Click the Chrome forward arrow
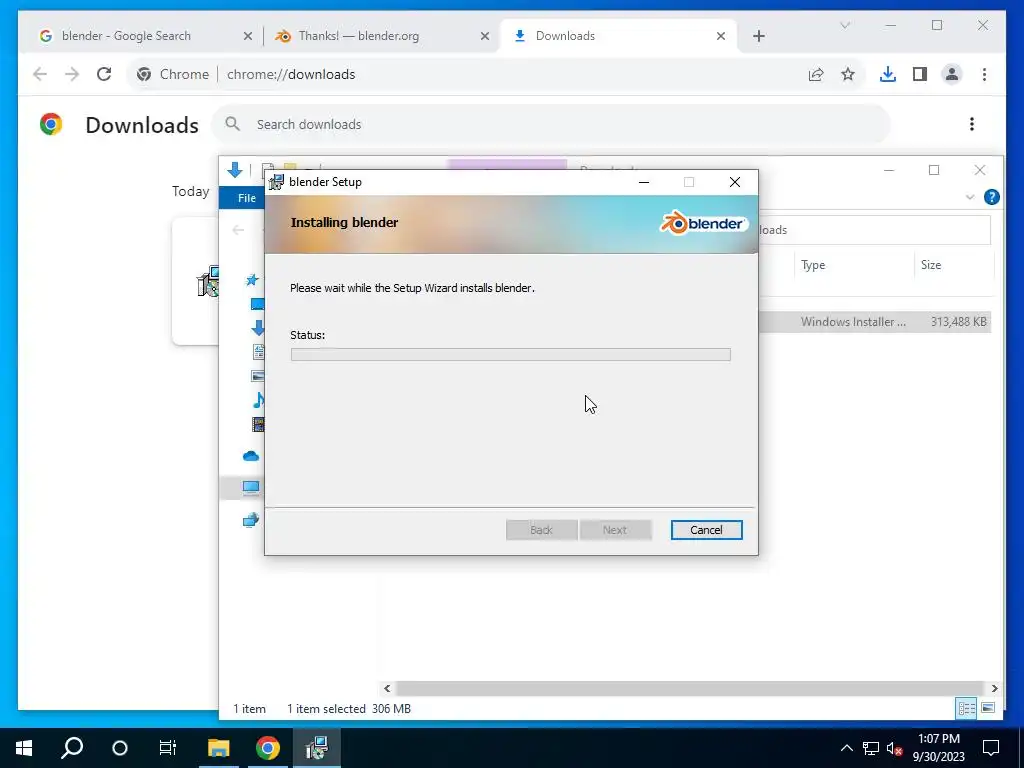 pos(72,74)
